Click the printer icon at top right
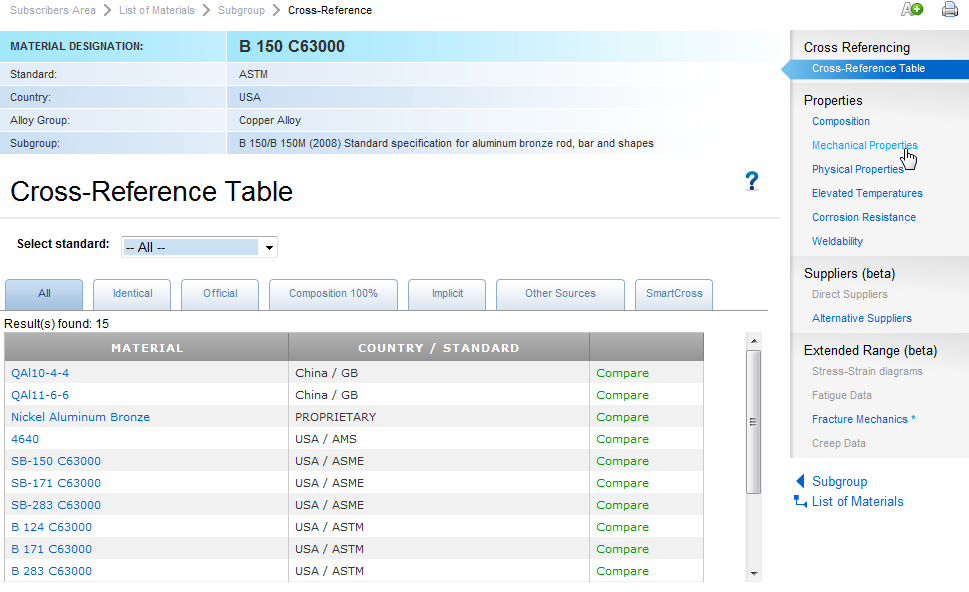This screenshot has width=969, height=592. [x=949, y=9]
